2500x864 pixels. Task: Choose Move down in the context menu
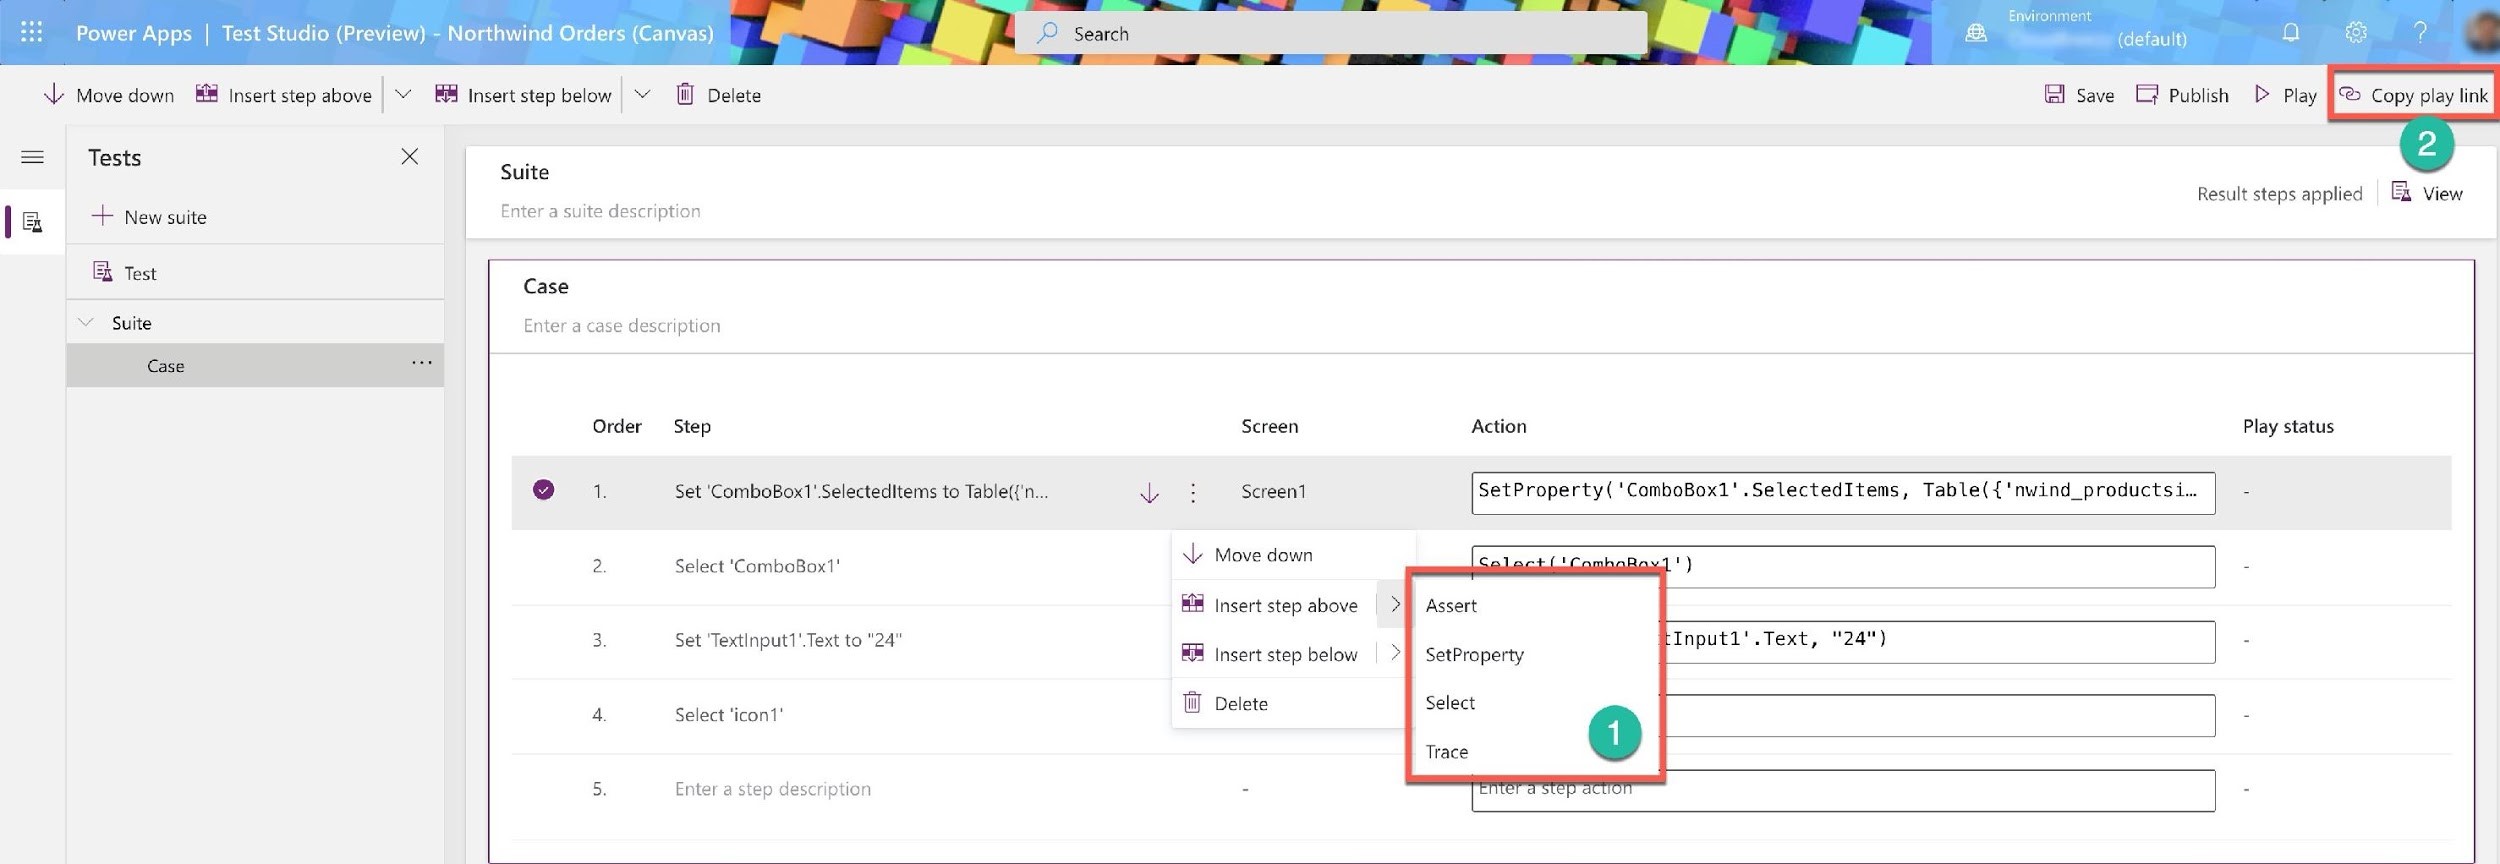(x=1292, y=555)
